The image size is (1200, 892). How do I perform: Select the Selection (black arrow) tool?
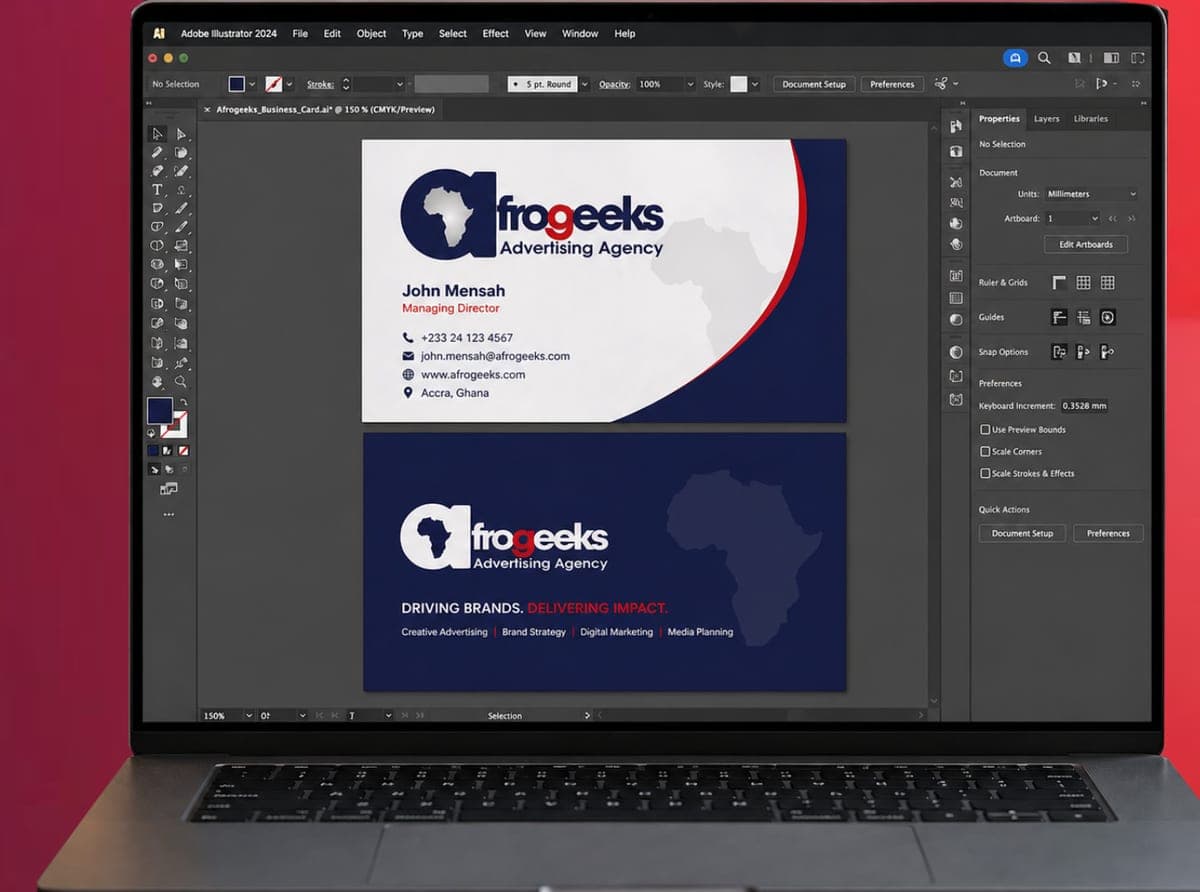(x=157, y=134)
